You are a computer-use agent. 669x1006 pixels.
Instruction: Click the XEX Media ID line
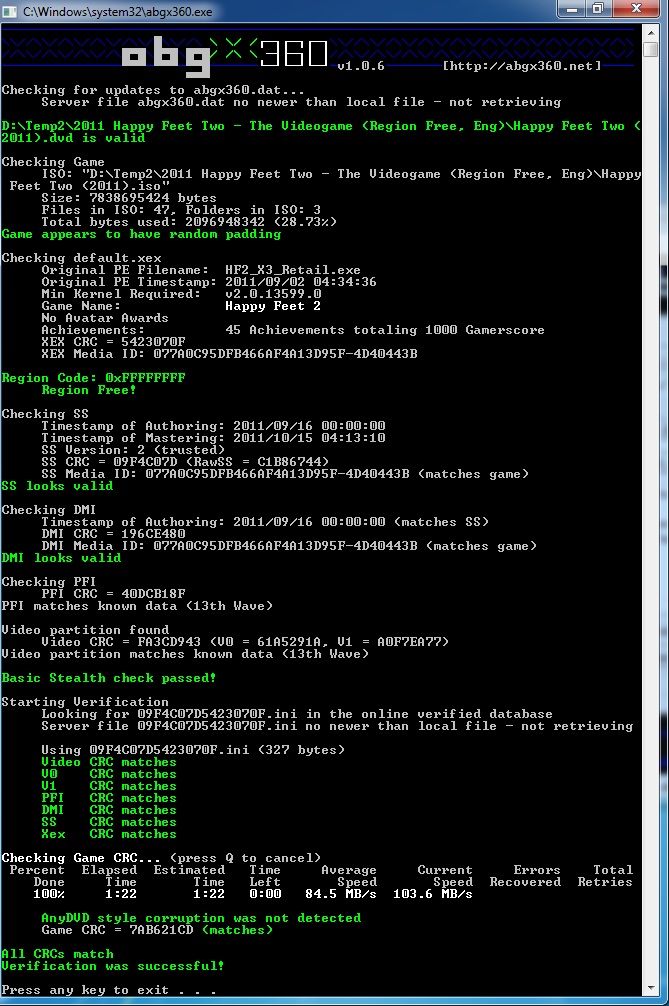click(229, 354)
